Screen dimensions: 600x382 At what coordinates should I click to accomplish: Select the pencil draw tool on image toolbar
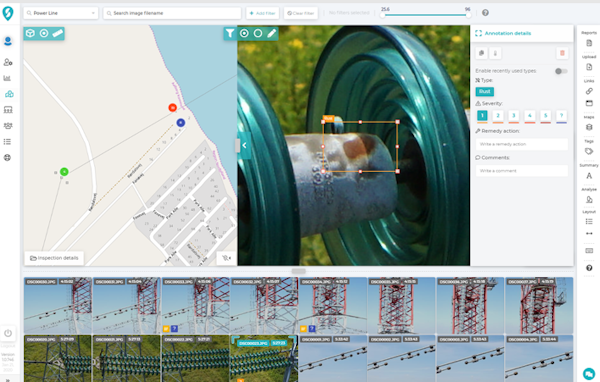(272, 33)
